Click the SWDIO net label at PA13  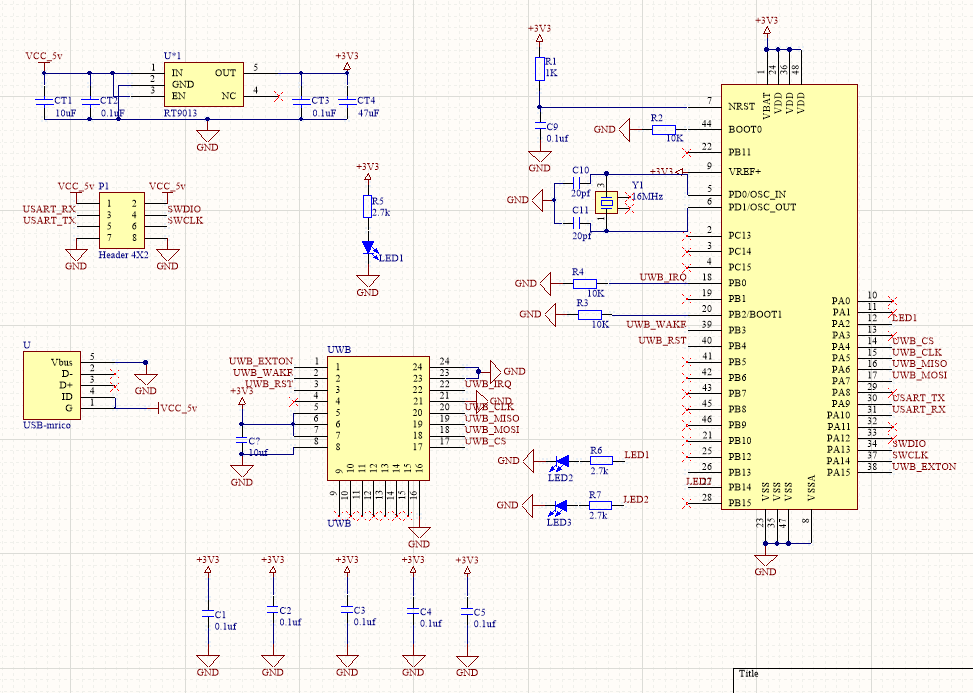tap(909, 444)
